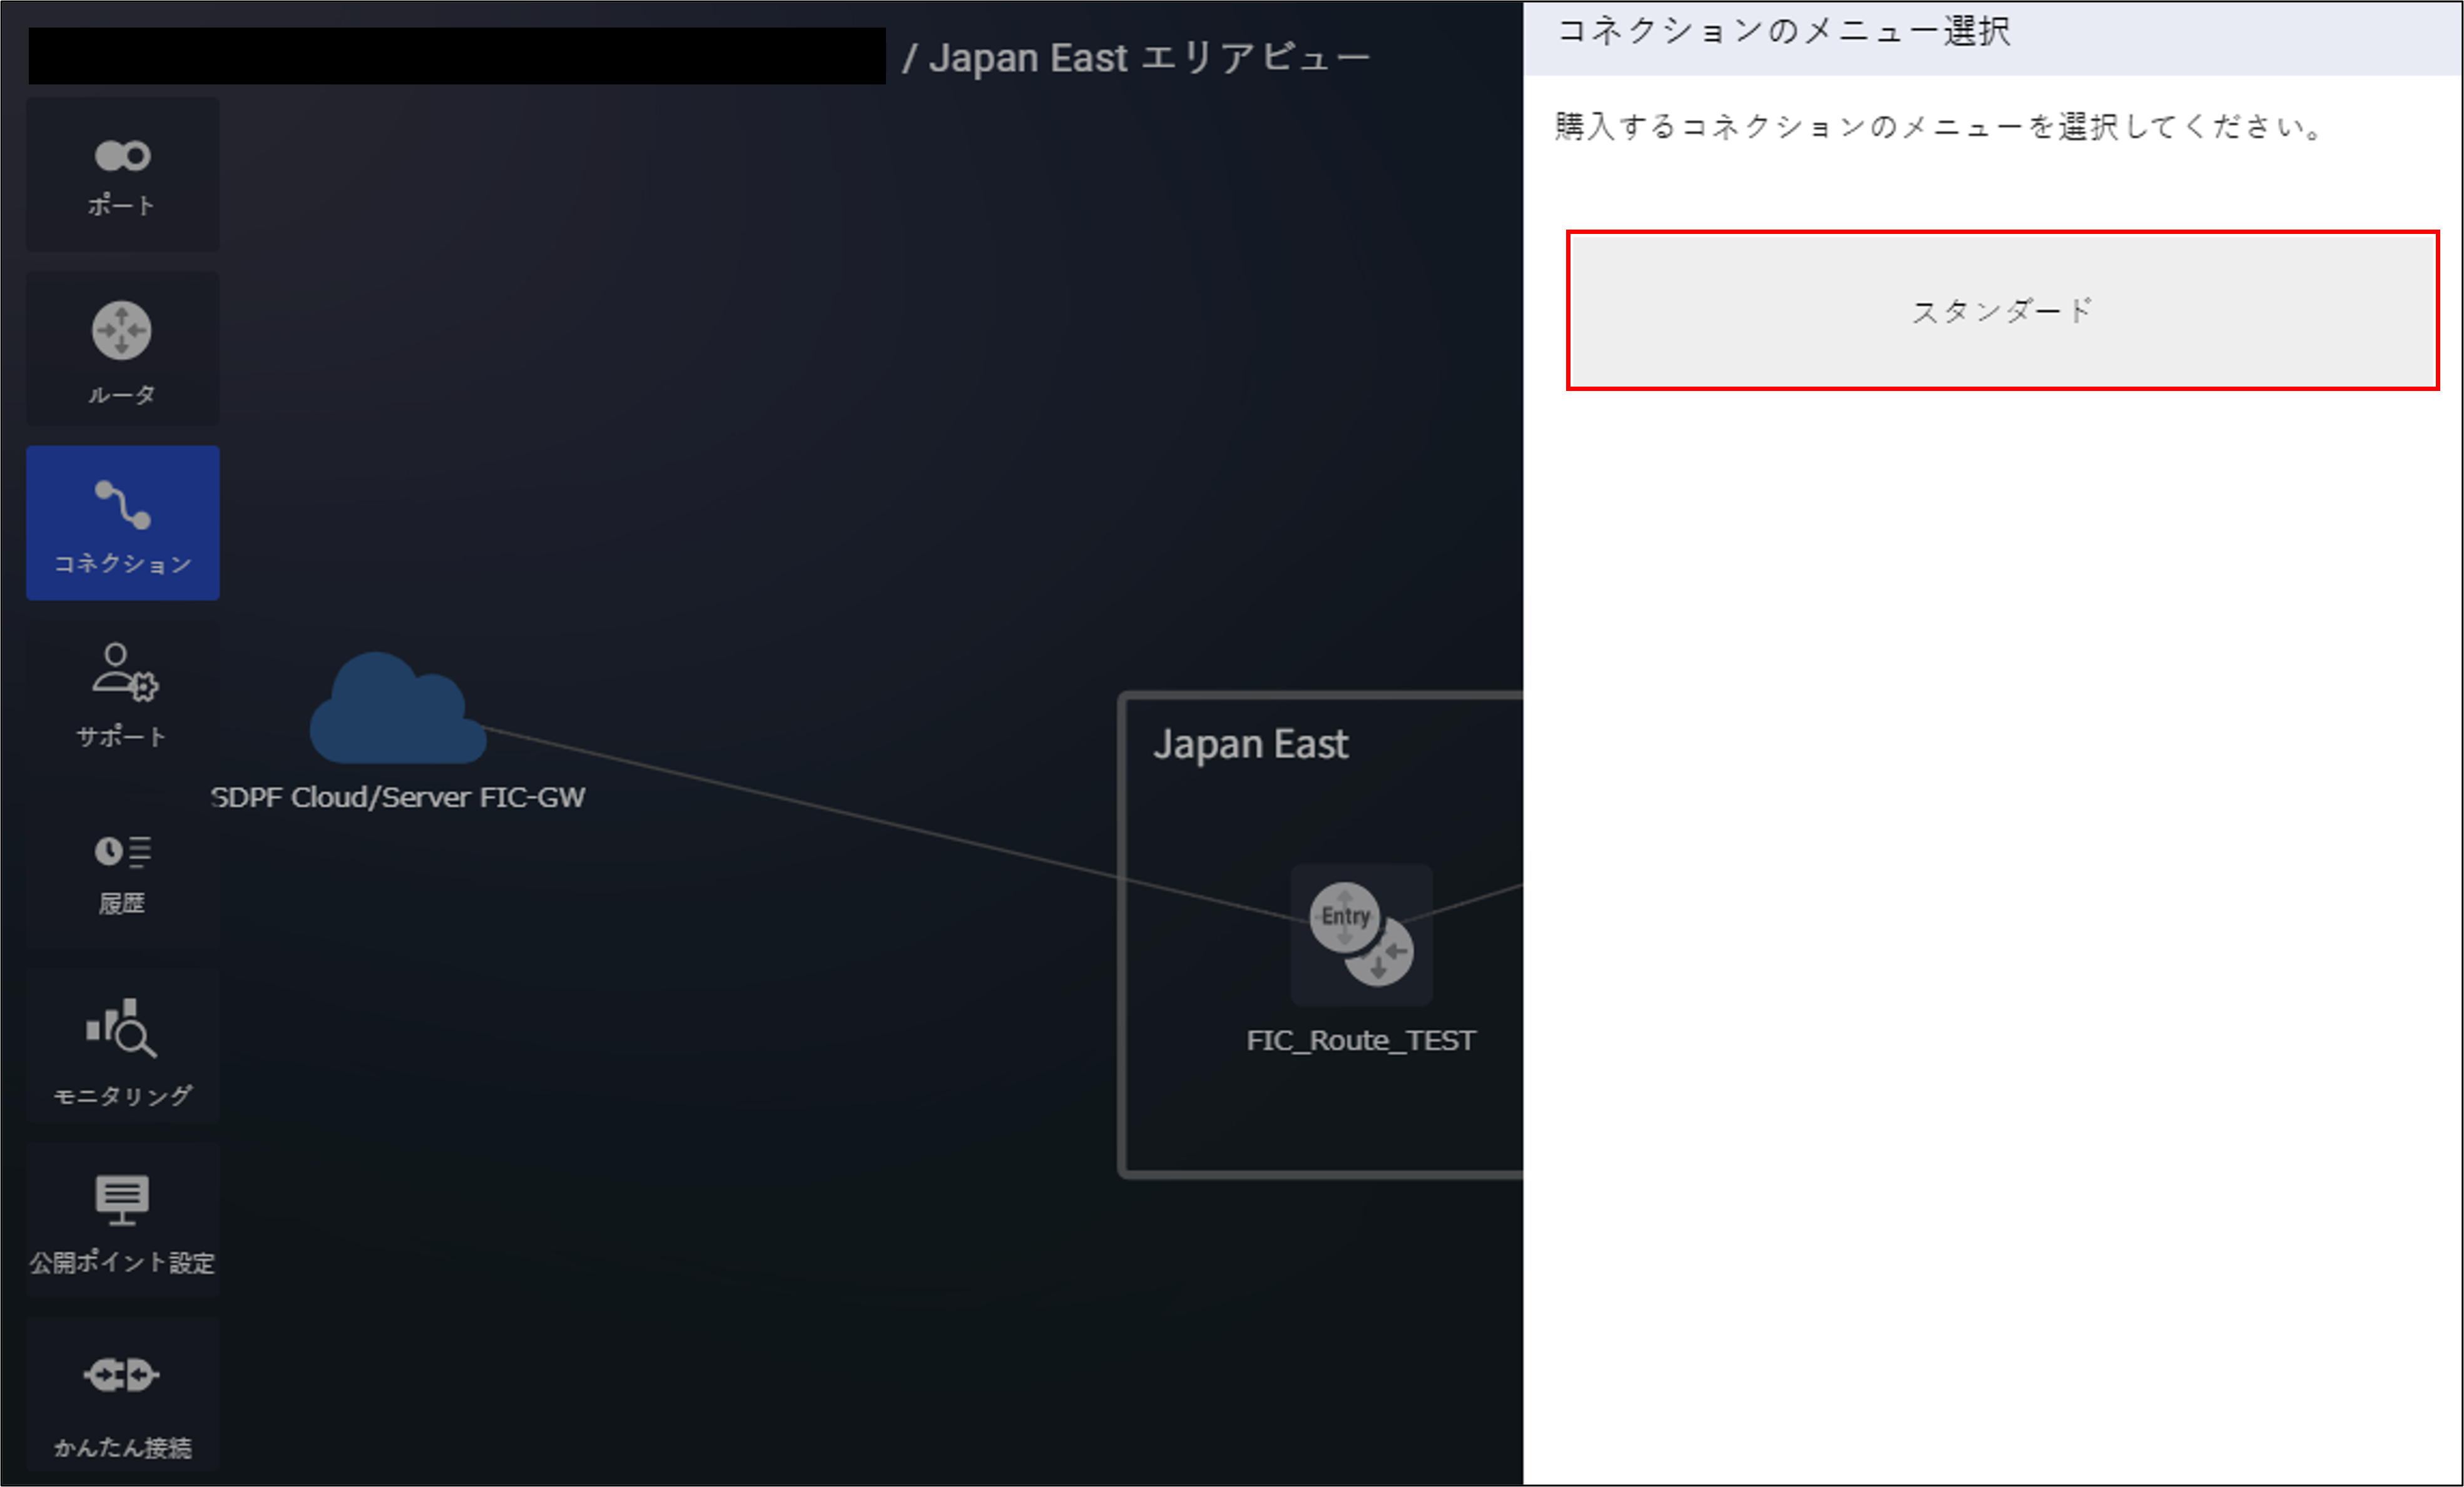Open the ルータ (Router) sidebar menu
Screen dimensions: 2464x1487
(x=122, y=349)
